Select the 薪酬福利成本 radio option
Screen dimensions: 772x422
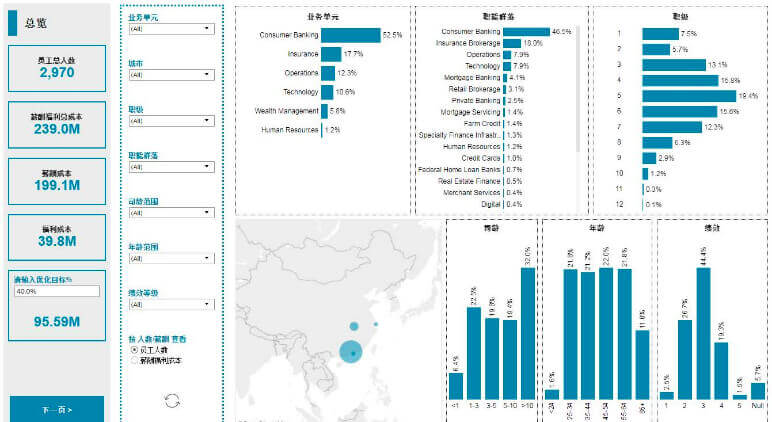[135, 360]
